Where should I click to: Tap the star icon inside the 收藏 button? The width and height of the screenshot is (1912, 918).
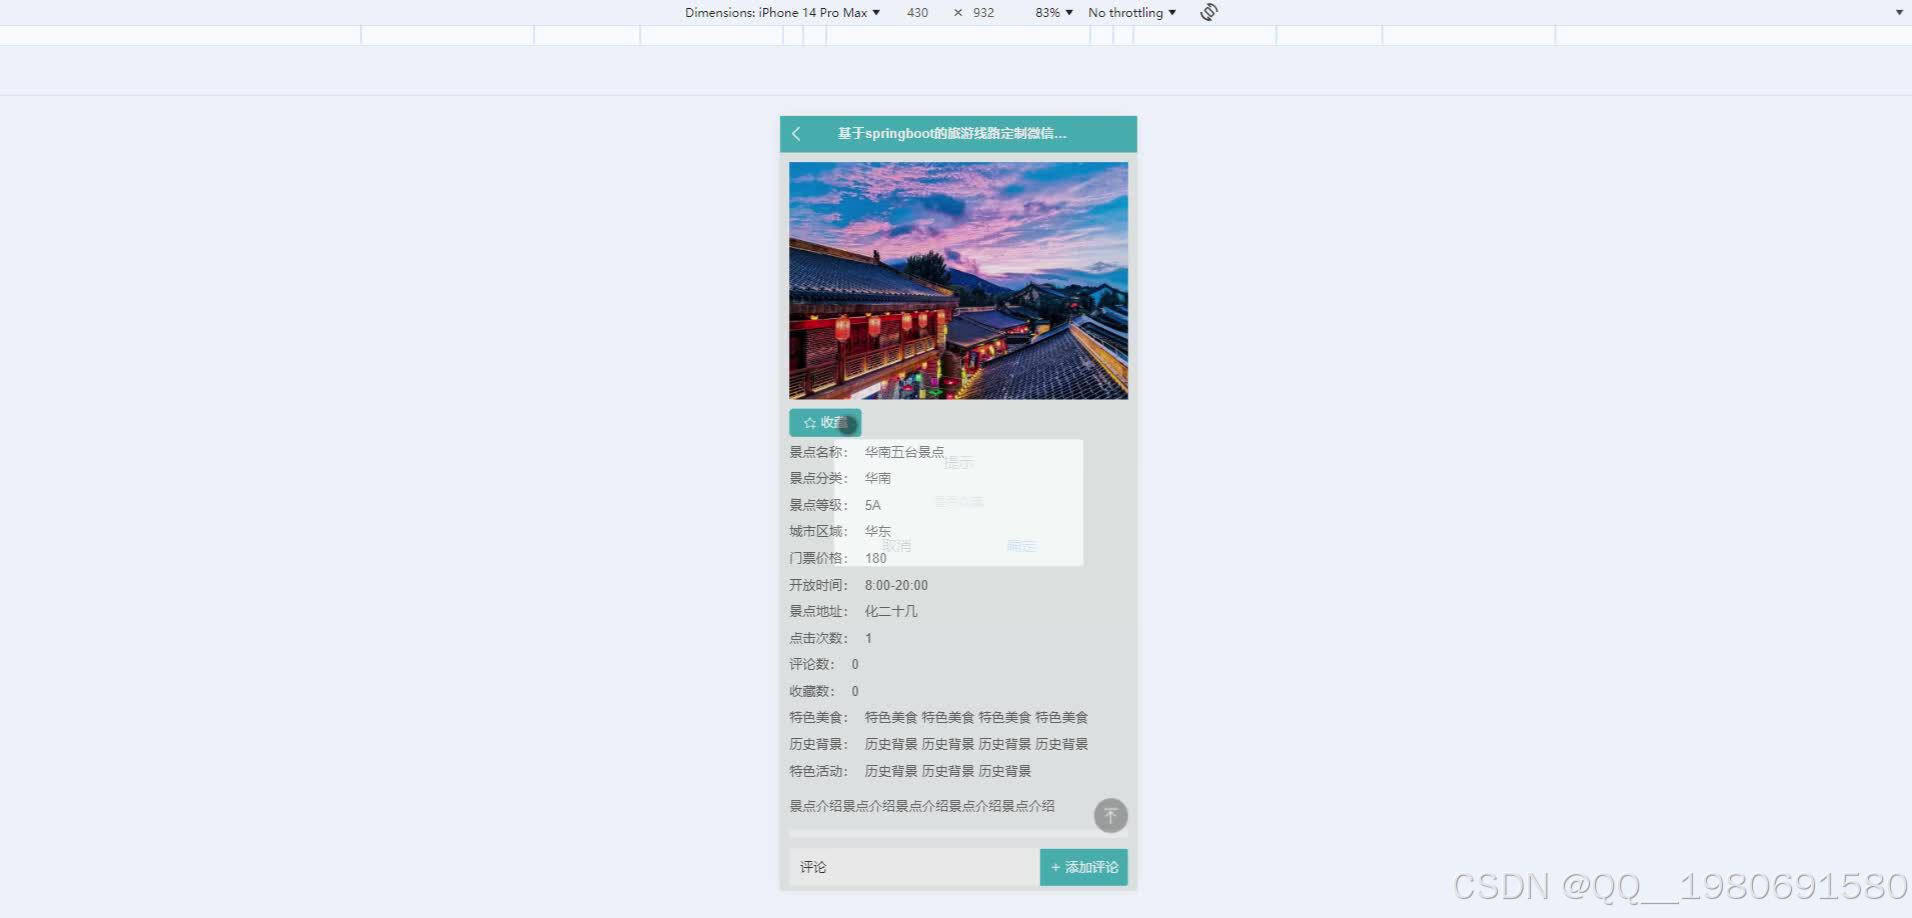(809, 422)
